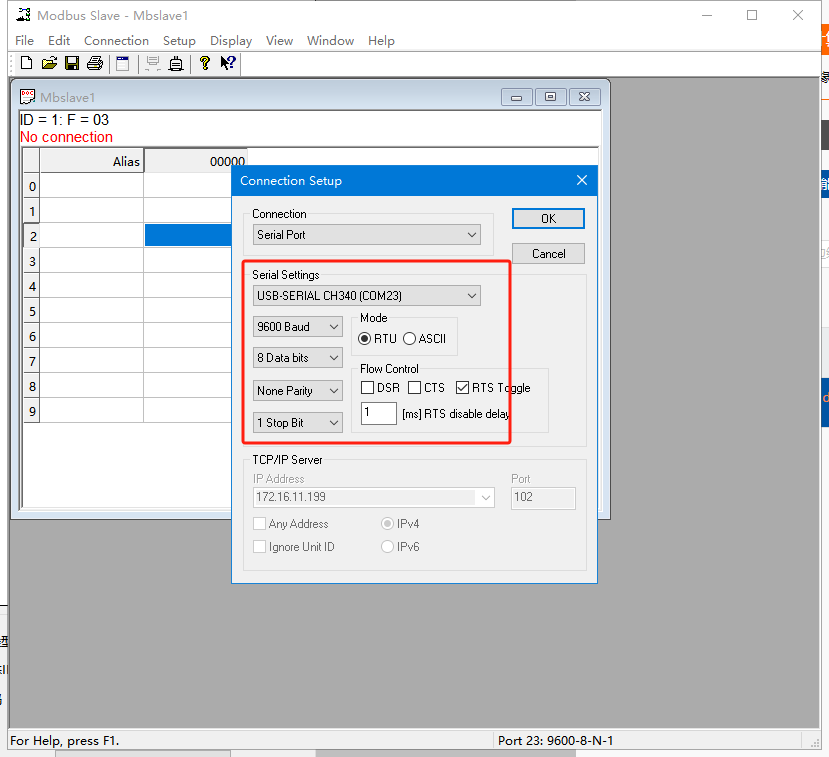Screen dimensions: 829x757
Task: Click the context help arrow icon
Action: tap(228, 64)
